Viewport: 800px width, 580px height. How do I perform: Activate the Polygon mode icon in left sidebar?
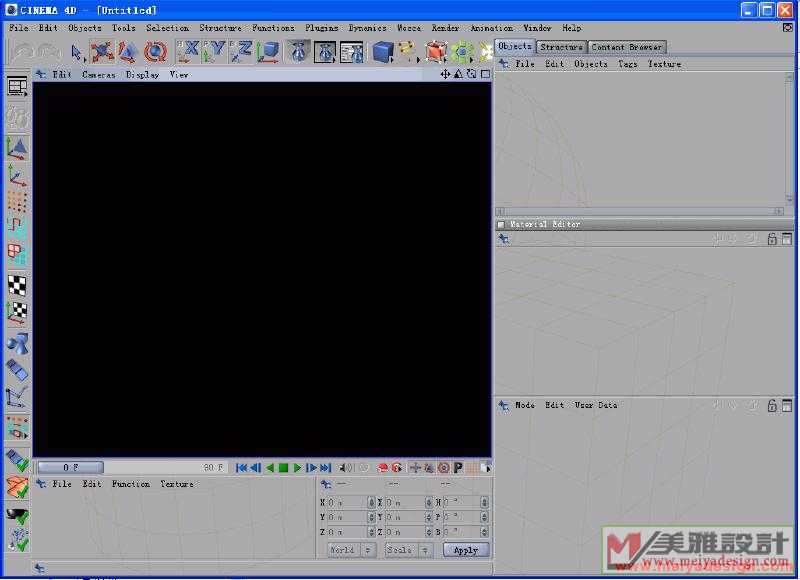(x=17, y=254)
